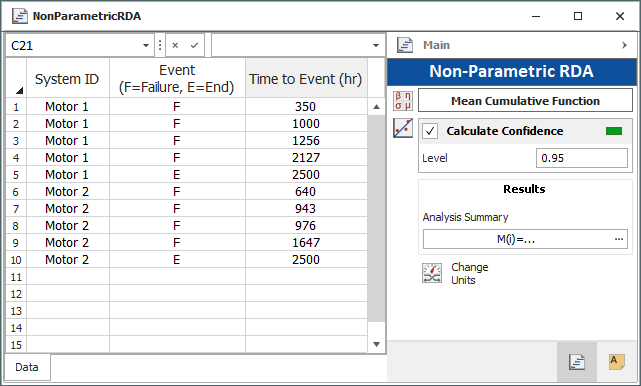641x386 pixels.
Task: Click the Change Units icon
Action: 432,273
